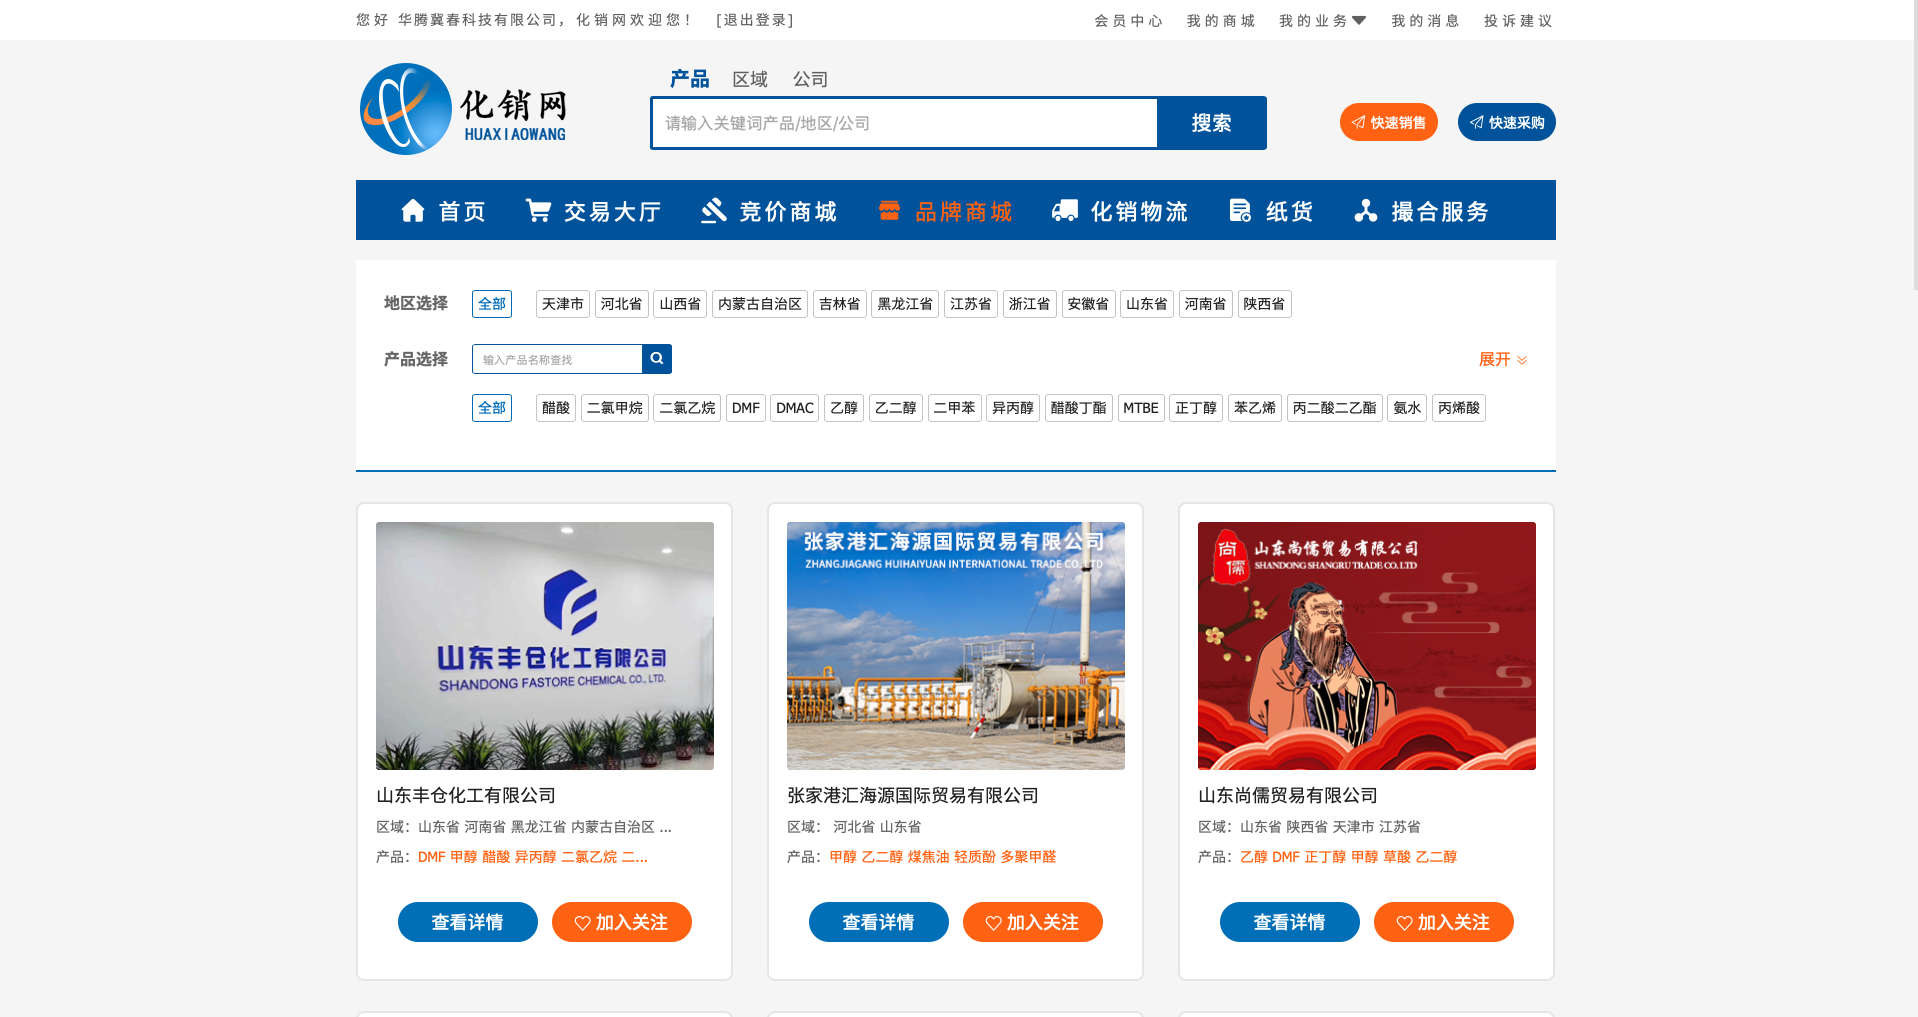Click the magnifier icon in product search
The height and width of the screenshot is (1017, 1918).
pos(657,359)
